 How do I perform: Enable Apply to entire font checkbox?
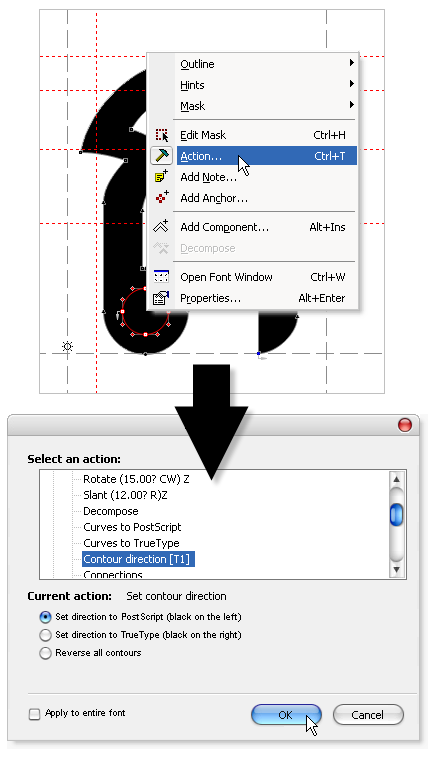click(x=34, y=714)
